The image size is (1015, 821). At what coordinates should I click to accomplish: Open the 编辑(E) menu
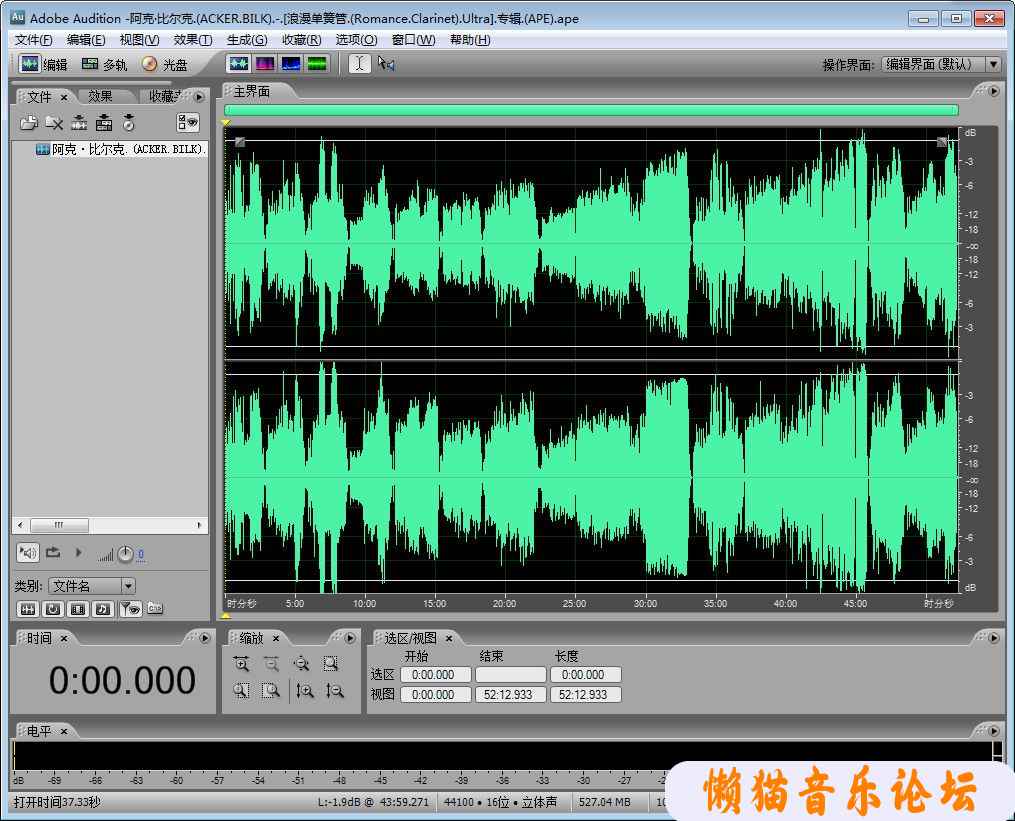coord(86,40)
